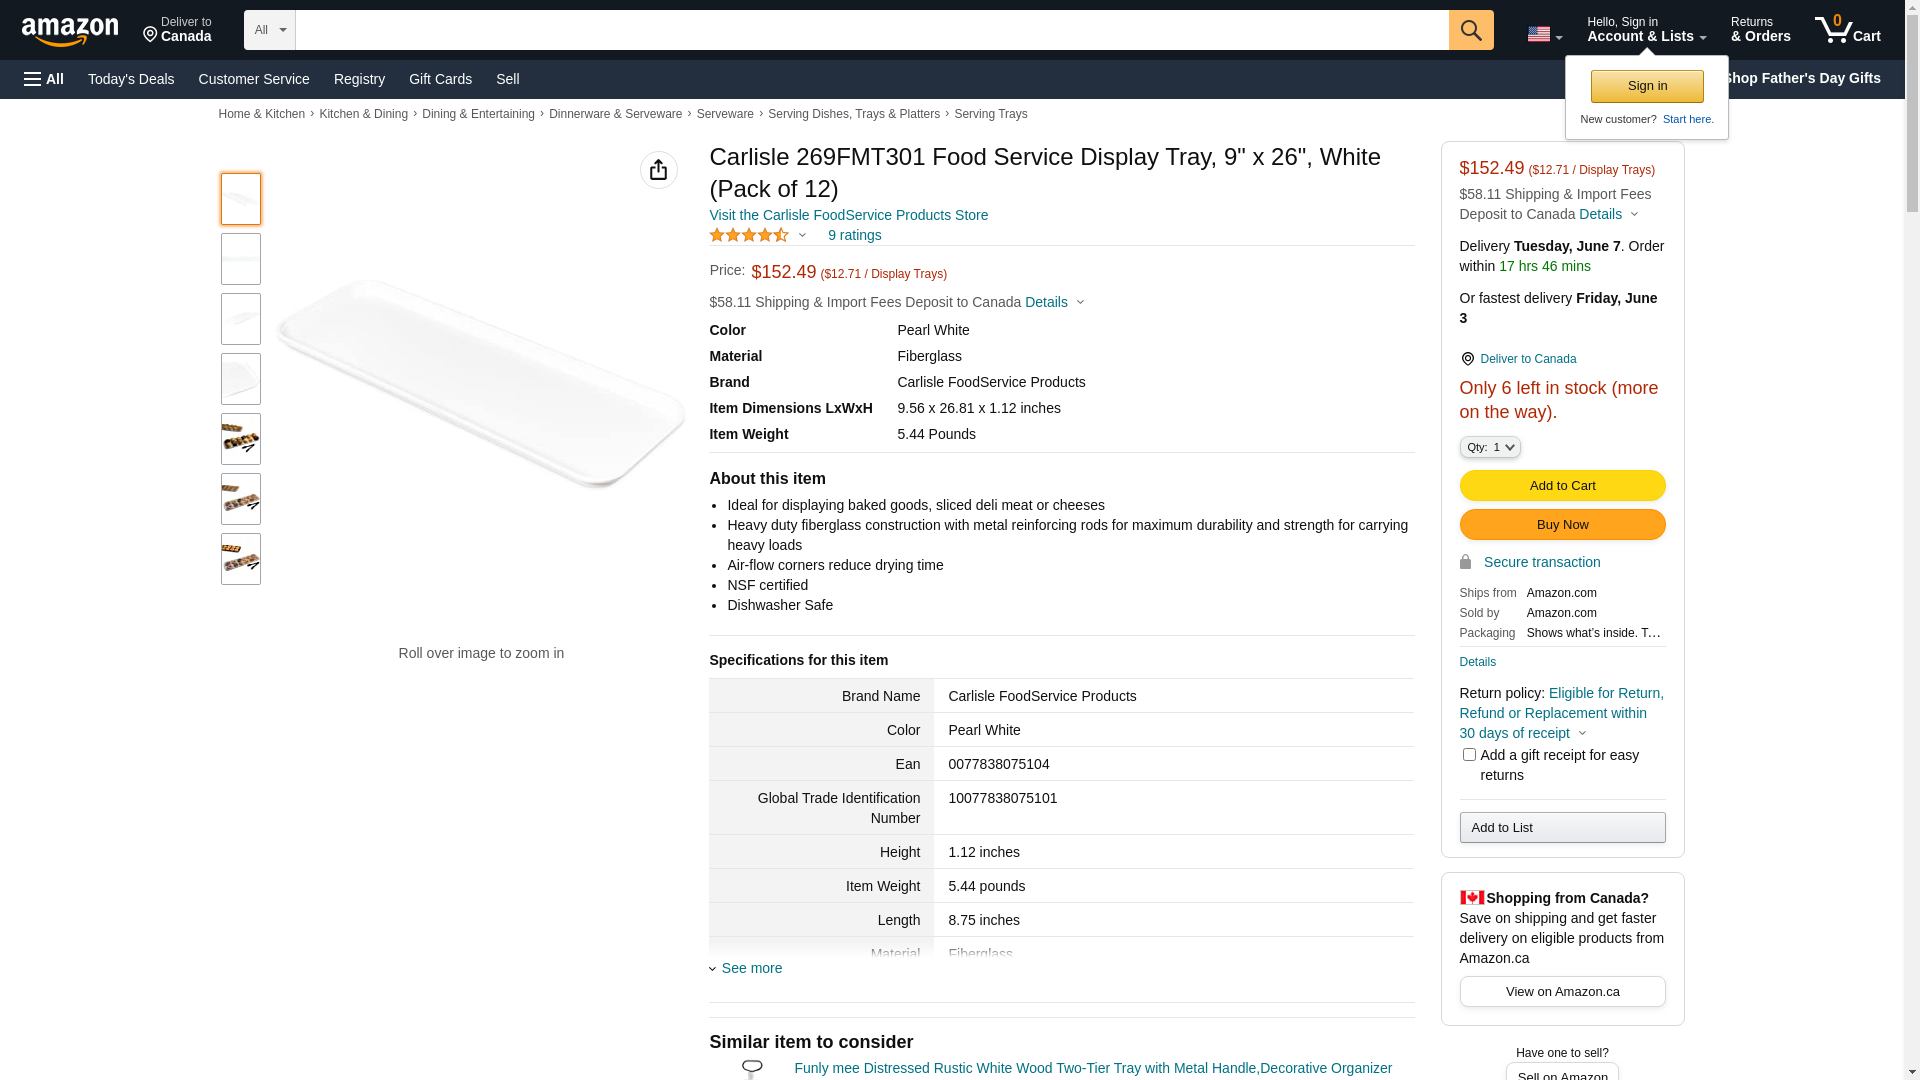Click the Add to Cart button
This screenshot has width=1920, height=1080.
click(x=1562, y=485)
